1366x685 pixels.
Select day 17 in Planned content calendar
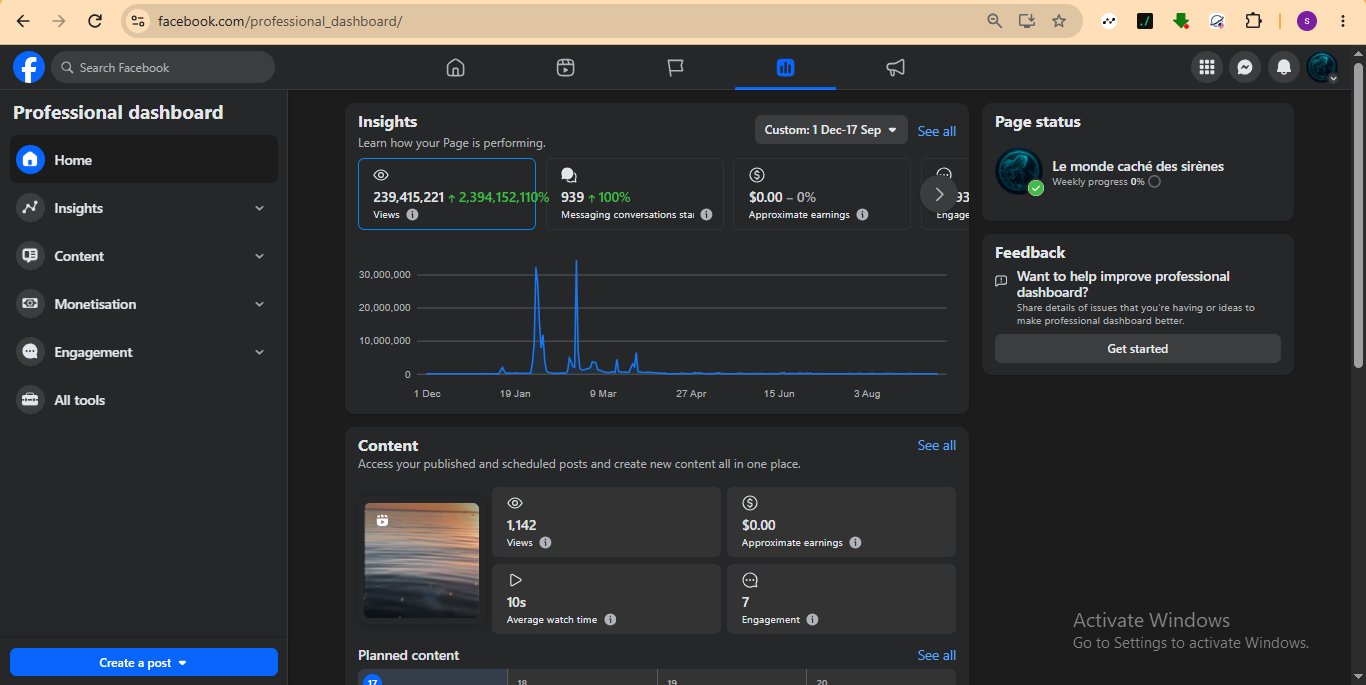pos(372,680)
